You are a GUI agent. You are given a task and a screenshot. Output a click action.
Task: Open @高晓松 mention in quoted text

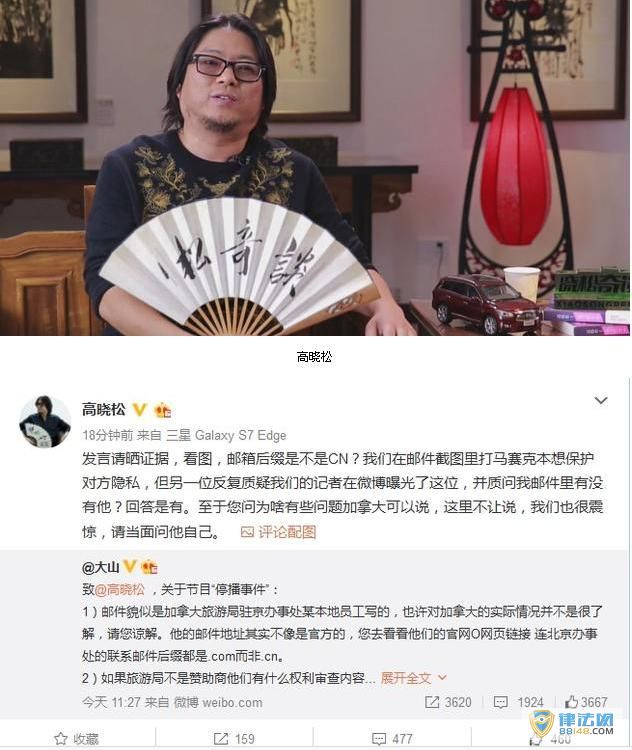click(x=120, y=589)
